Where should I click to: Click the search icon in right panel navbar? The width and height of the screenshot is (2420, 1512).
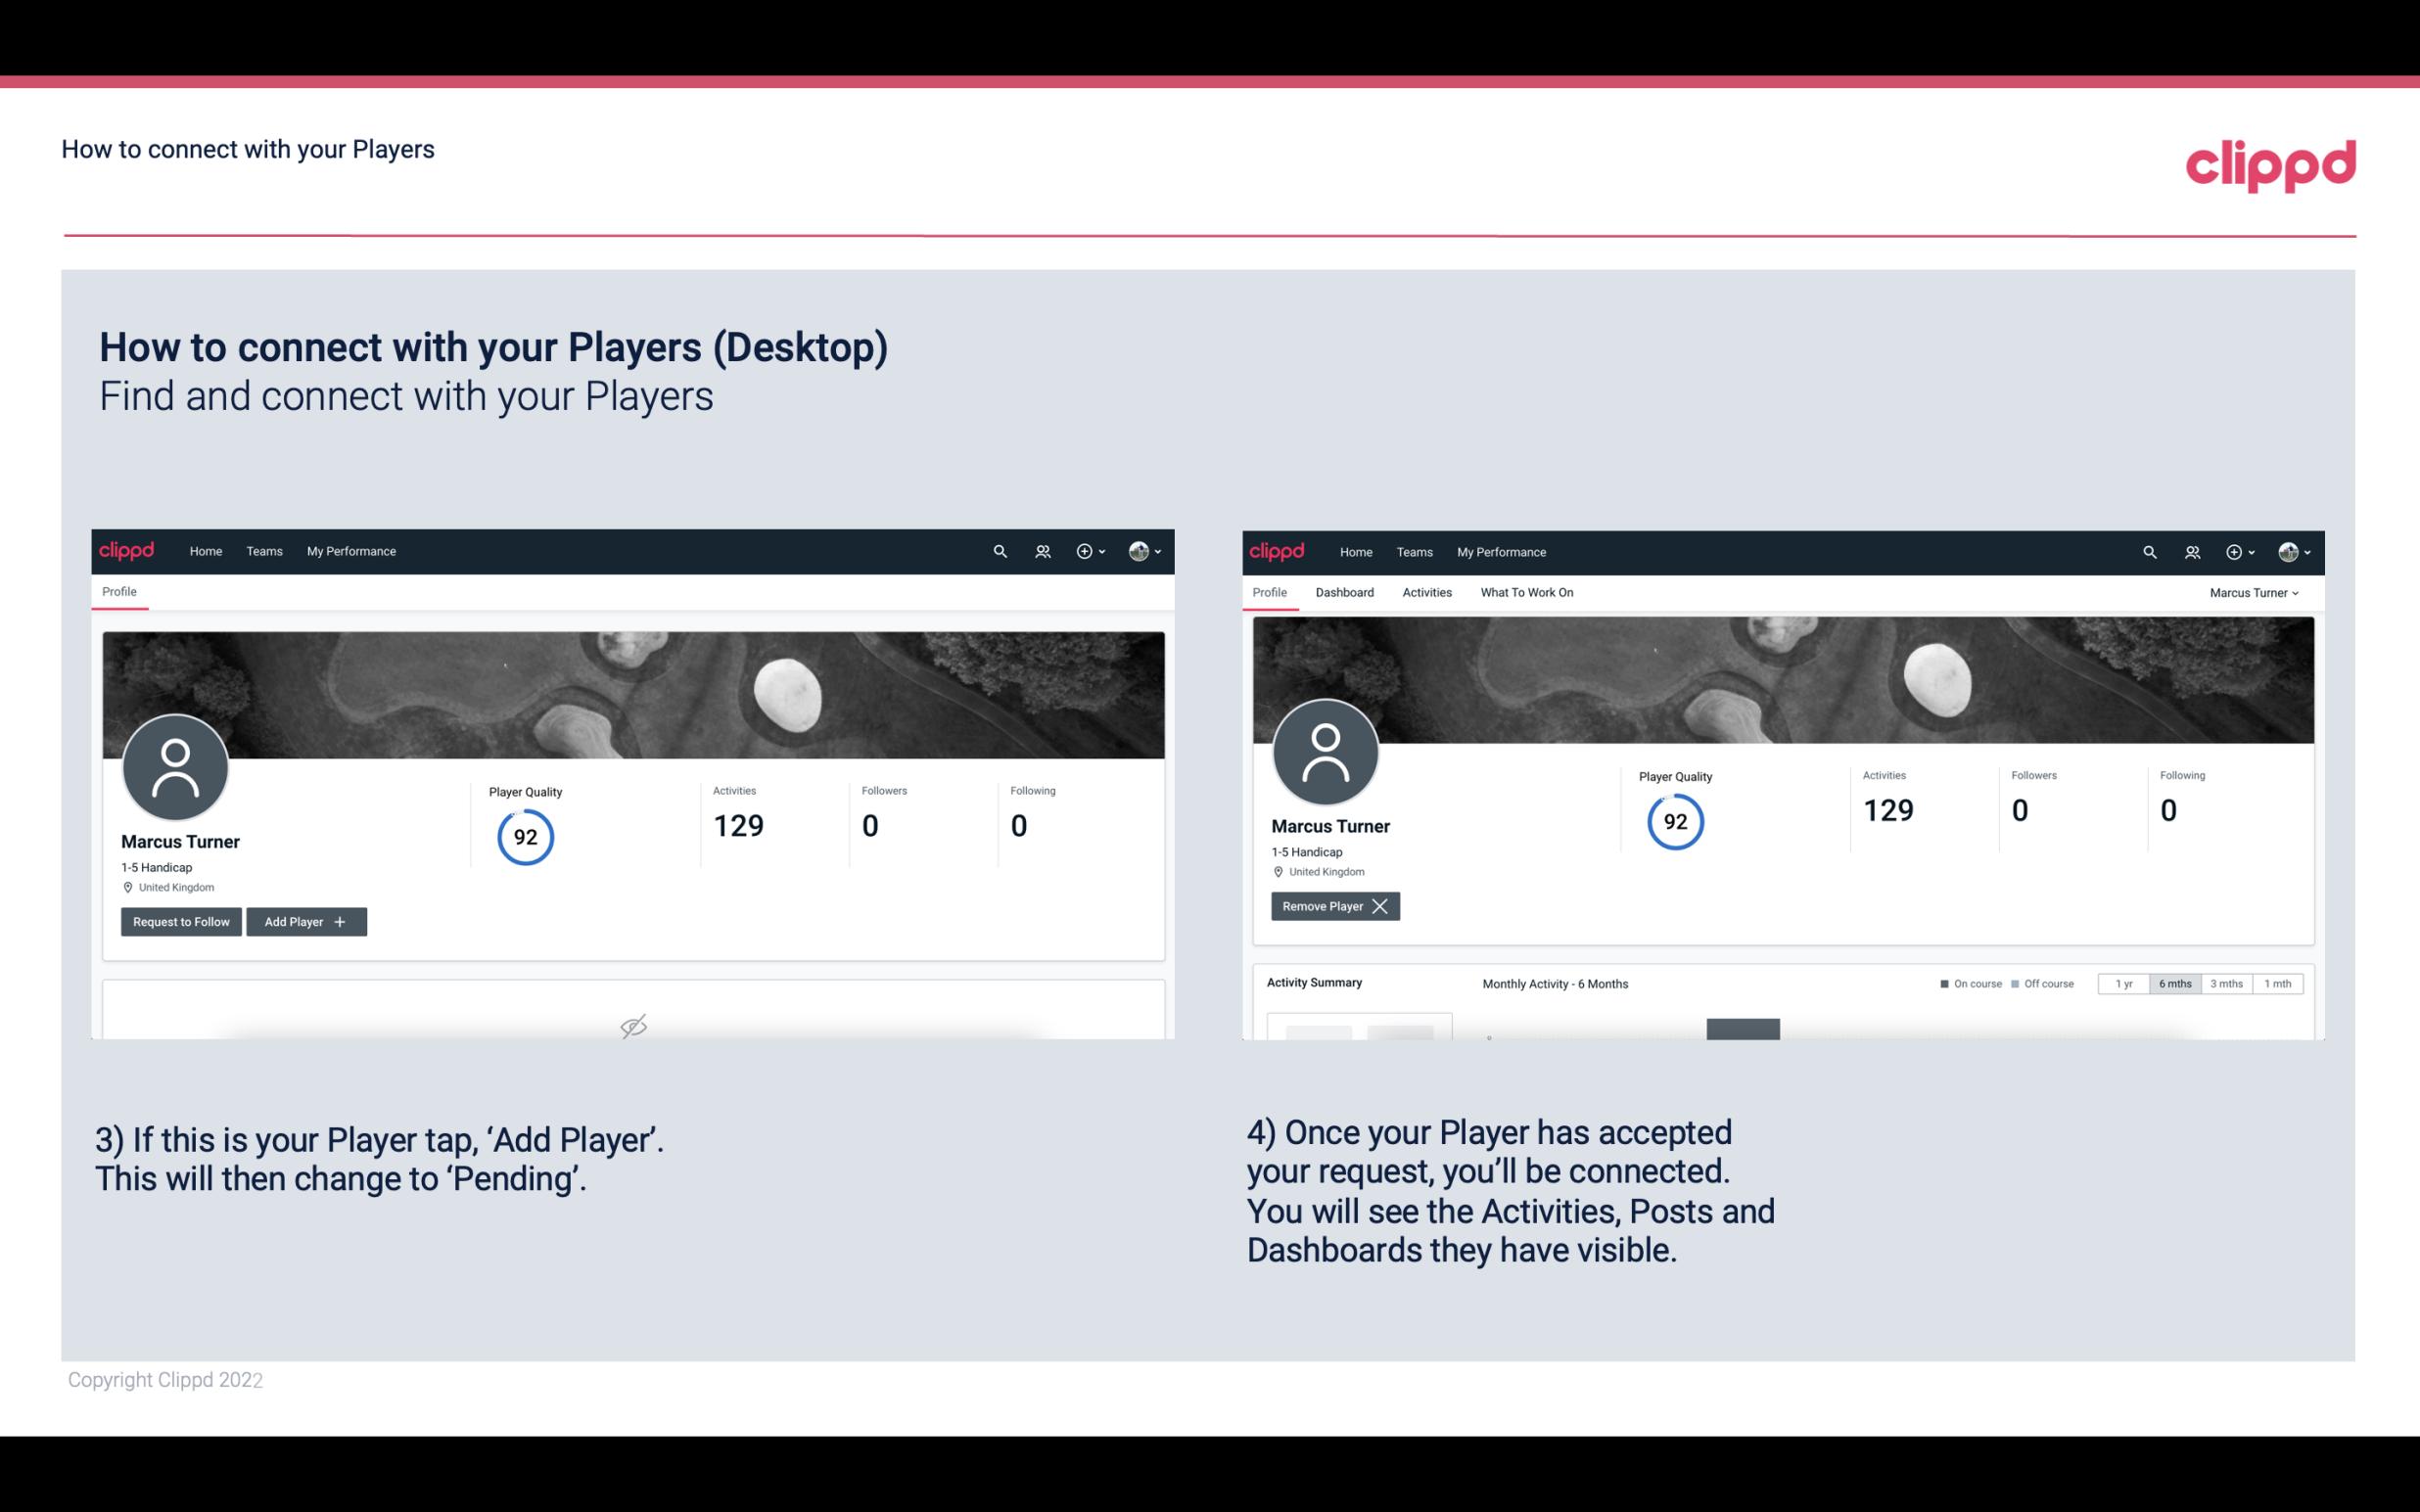2148,550
